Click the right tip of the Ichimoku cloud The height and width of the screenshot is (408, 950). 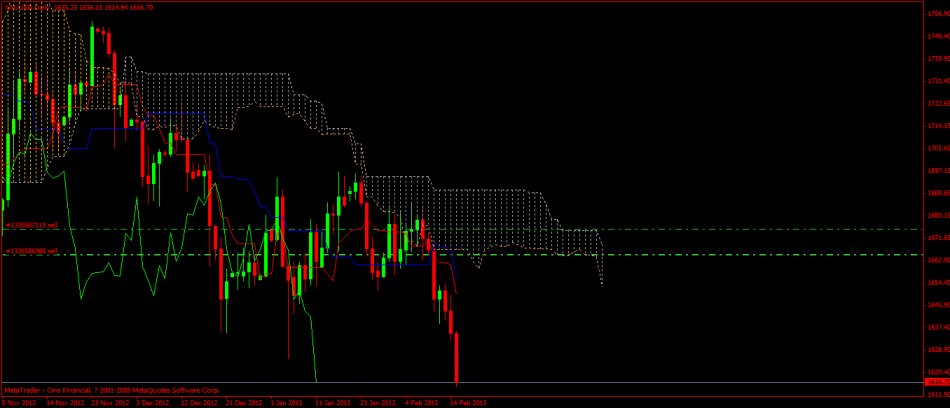coord(602,284)
